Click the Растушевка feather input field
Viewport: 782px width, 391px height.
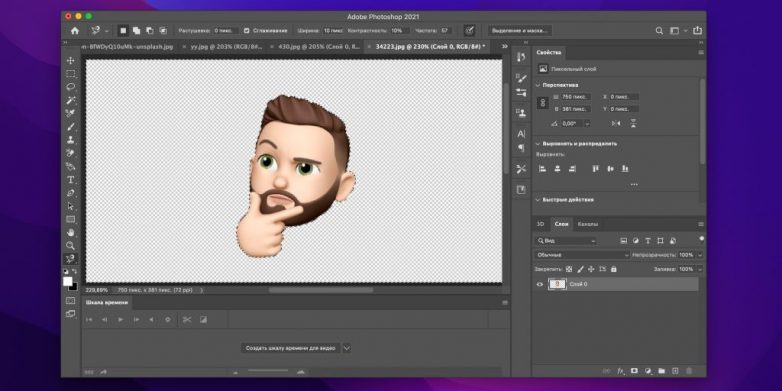tap(225, 31)
